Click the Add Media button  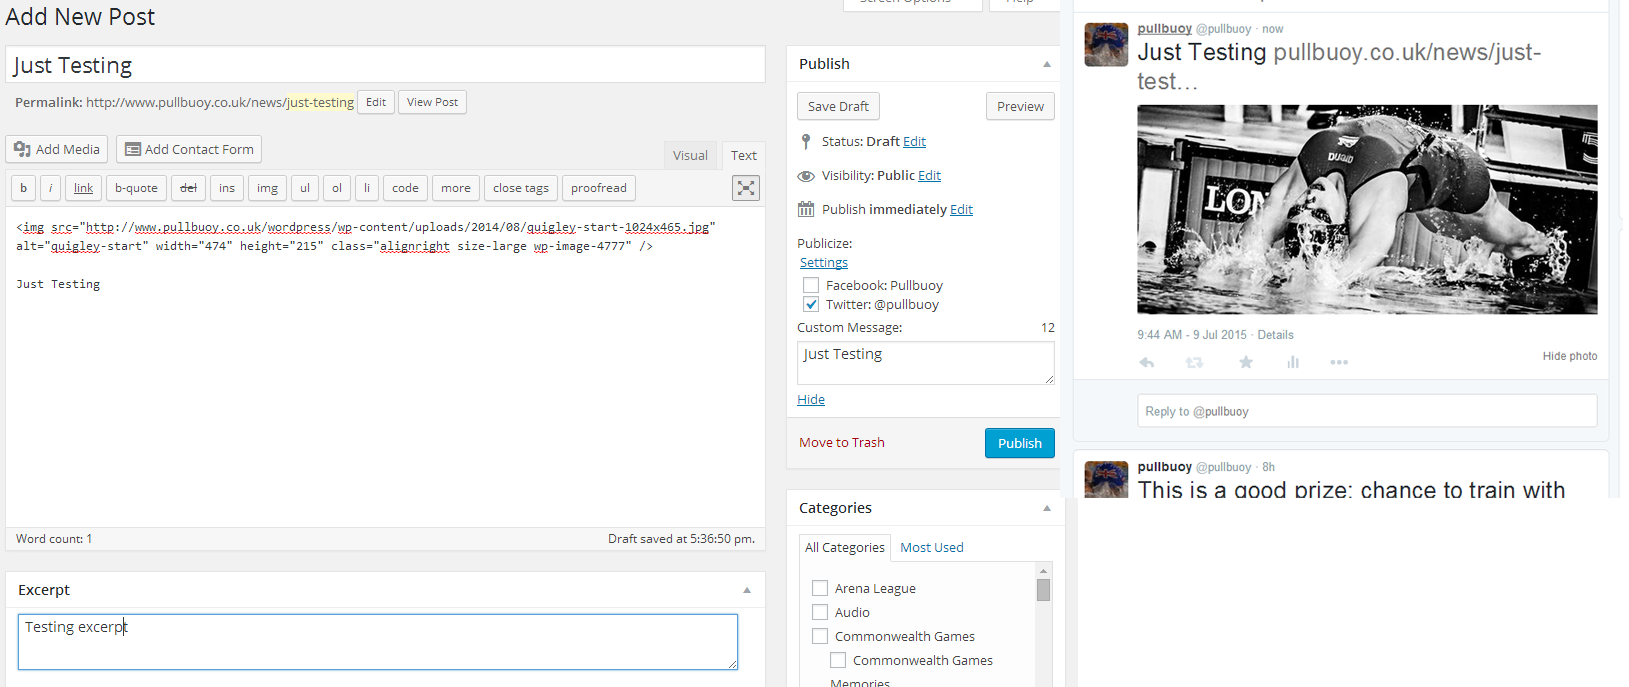coord(57,149)
